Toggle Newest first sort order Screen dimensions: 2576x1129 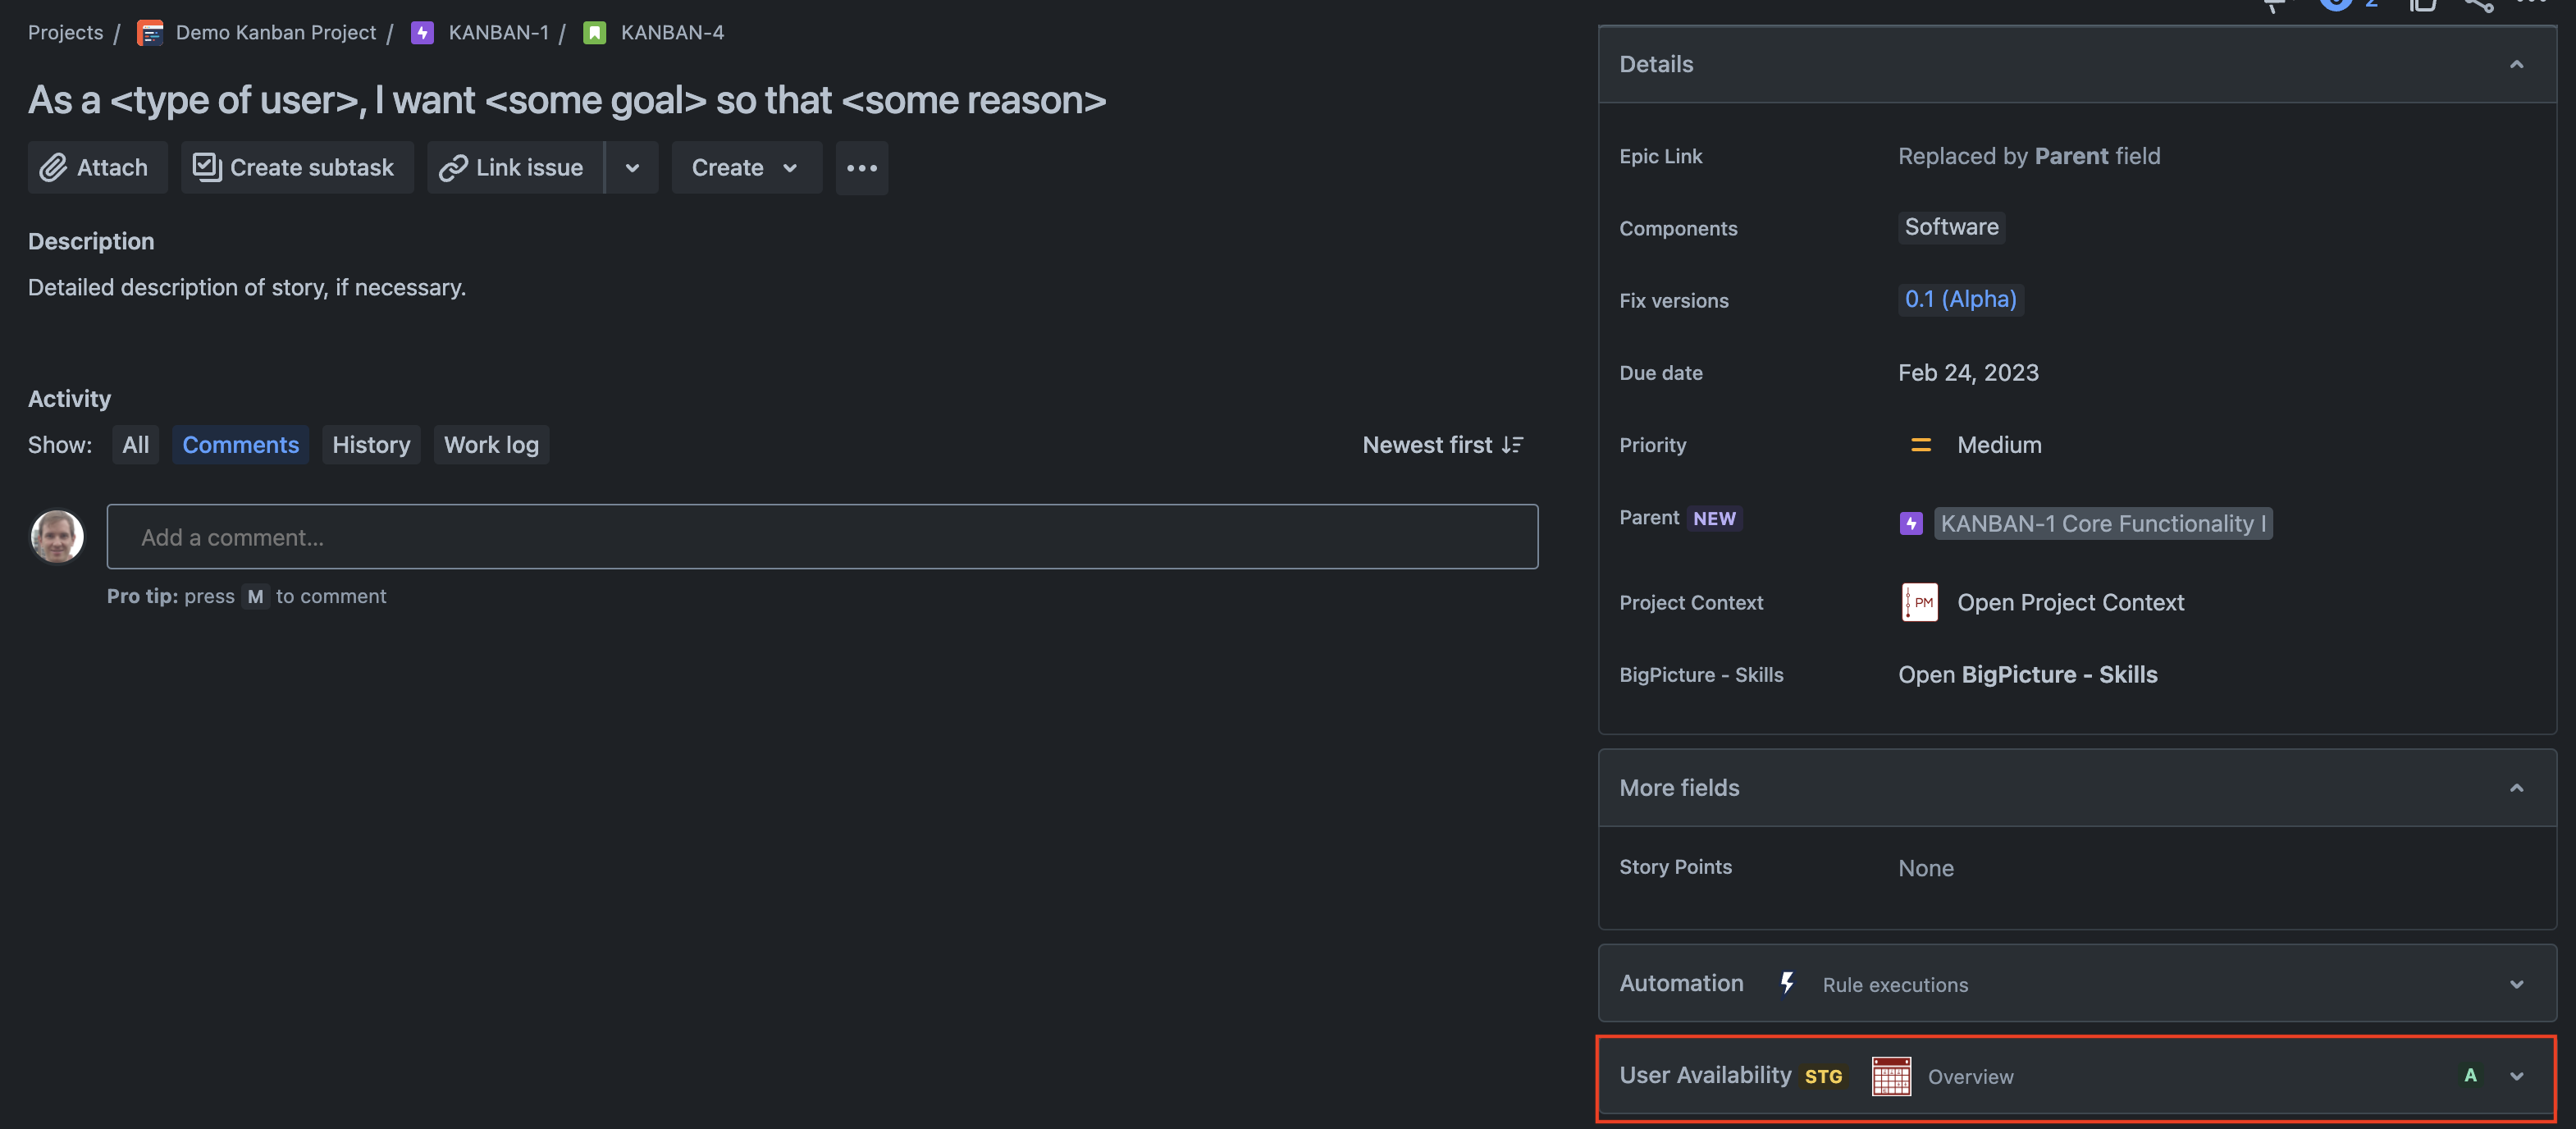(x=1444, y=444)
